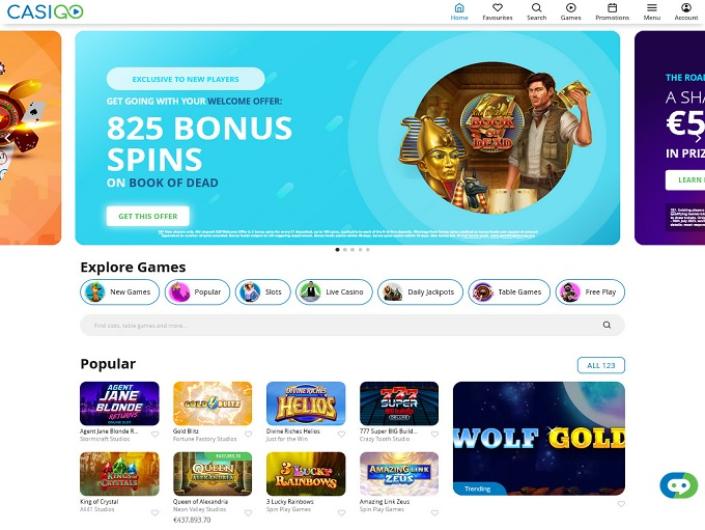Screen dimensions: 705x530
Task: Open the Account profile icon
Action: click(686, 8)
